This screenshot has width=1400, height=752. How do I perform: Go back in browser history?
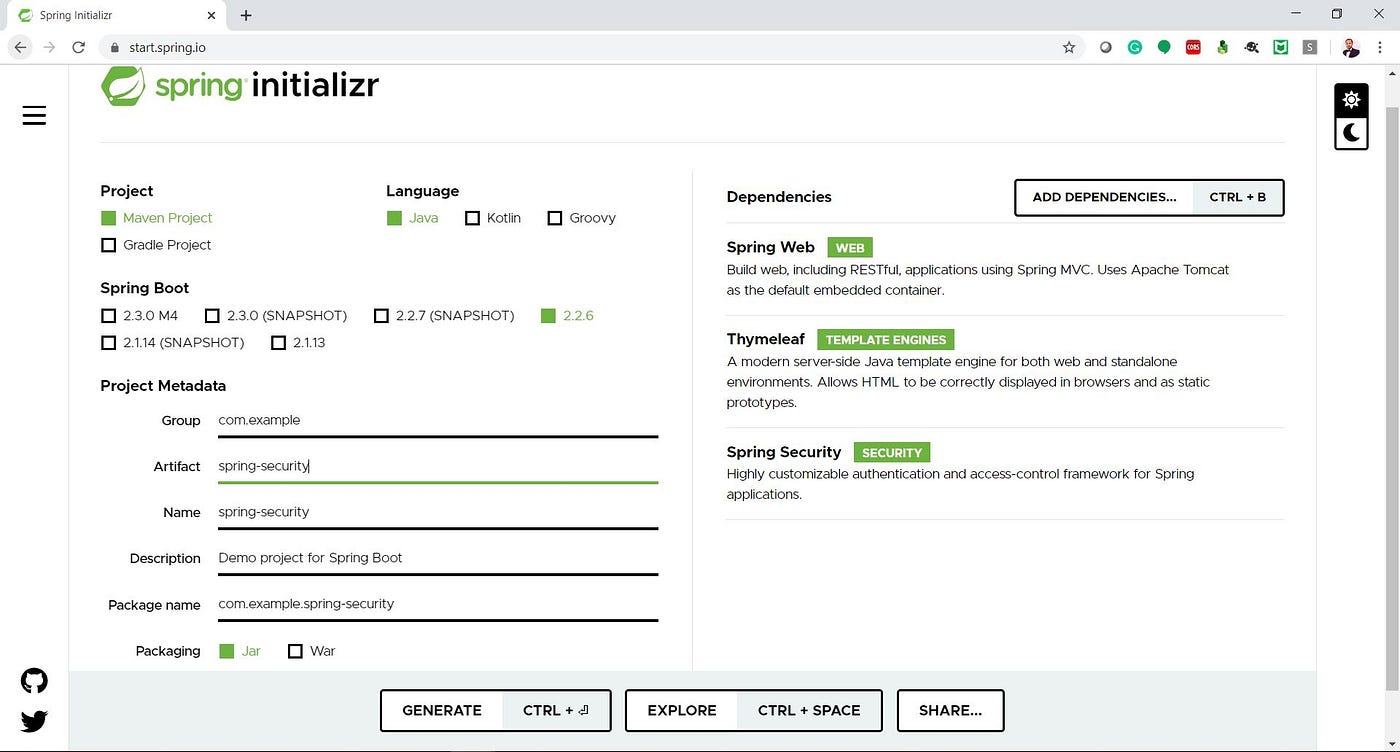tap(20, 47)
